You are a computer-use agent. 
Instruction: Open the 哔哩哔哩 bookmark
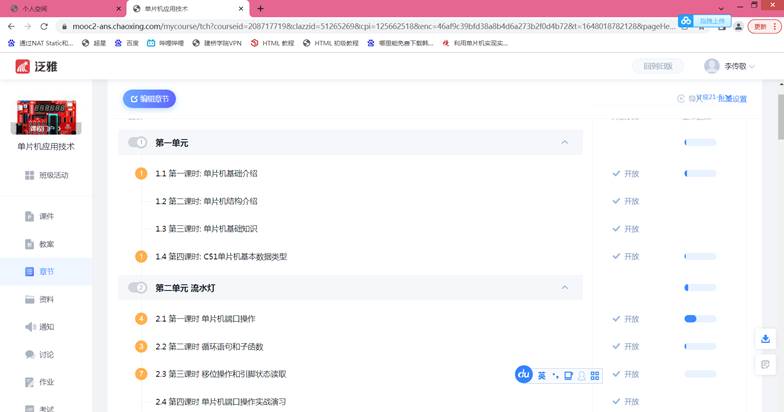tap(166, 43)
